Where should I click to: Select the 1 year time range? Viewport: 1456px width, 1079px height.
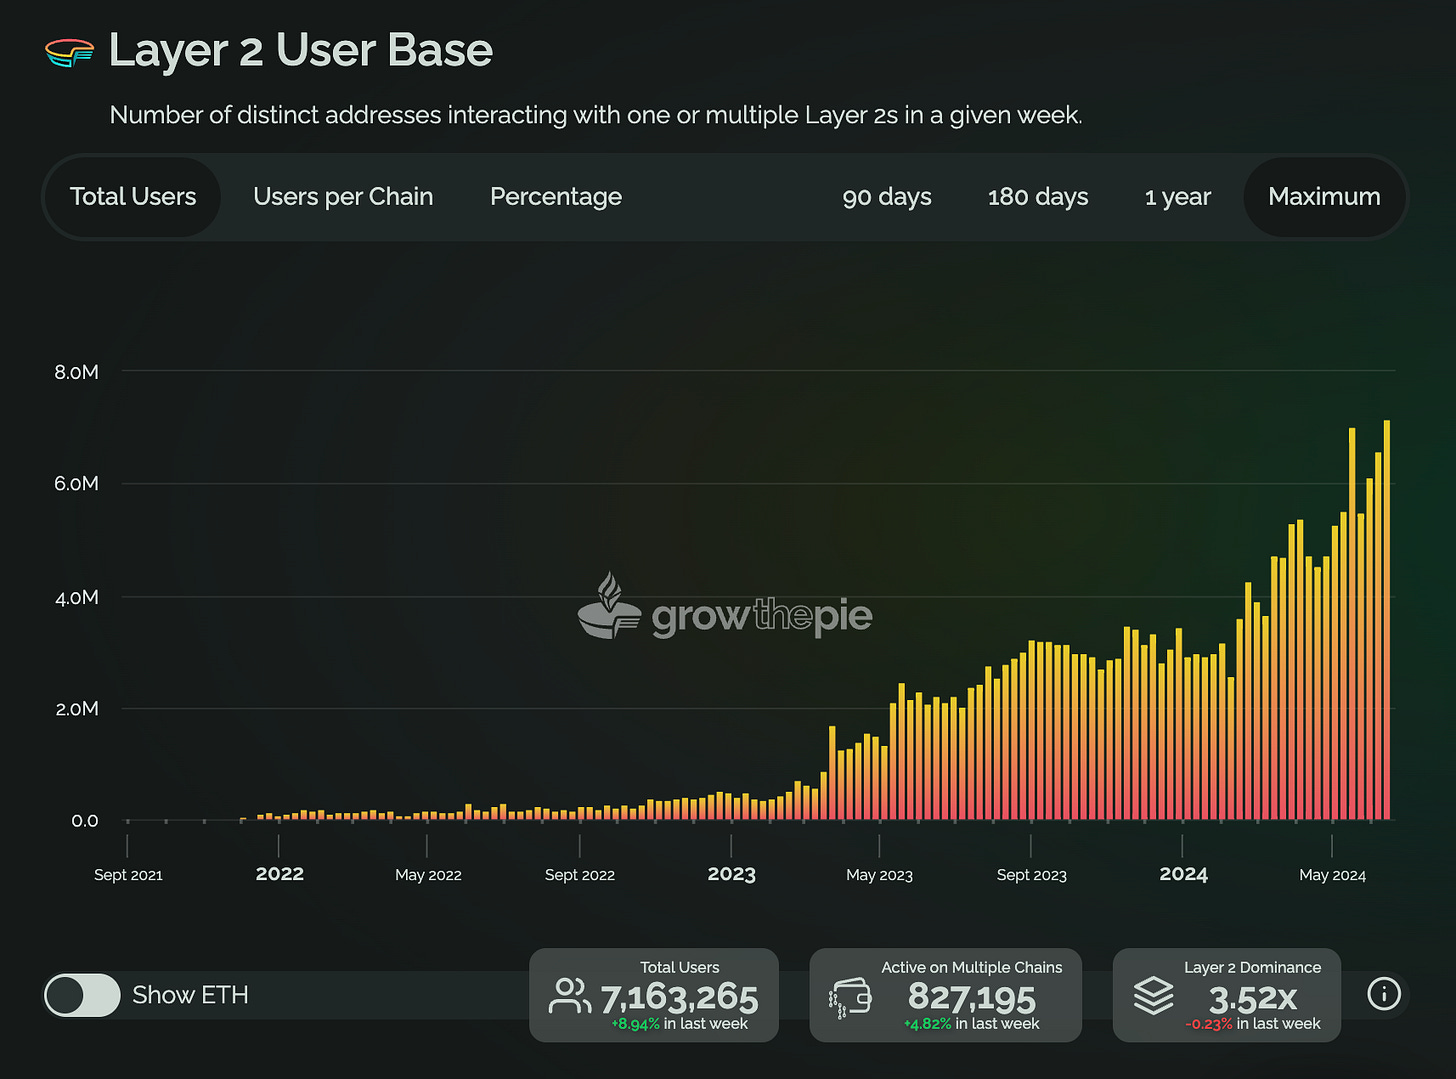point(1178,197)
